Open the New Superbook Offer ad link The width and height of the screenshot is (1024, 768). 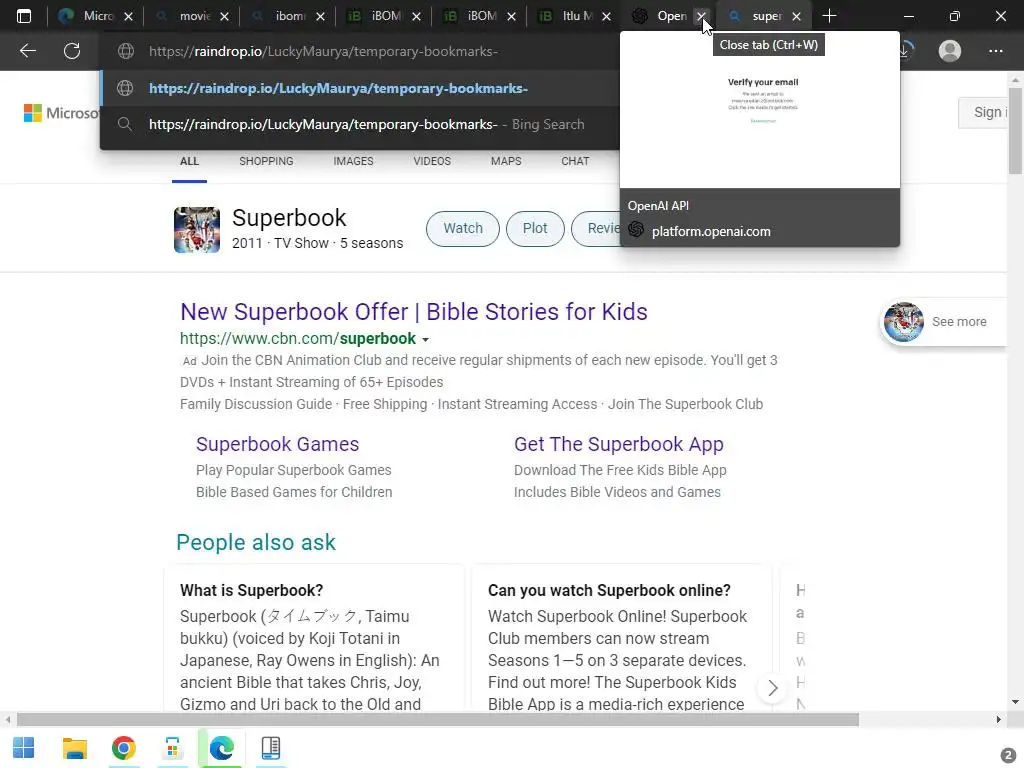tap(413, 312)
